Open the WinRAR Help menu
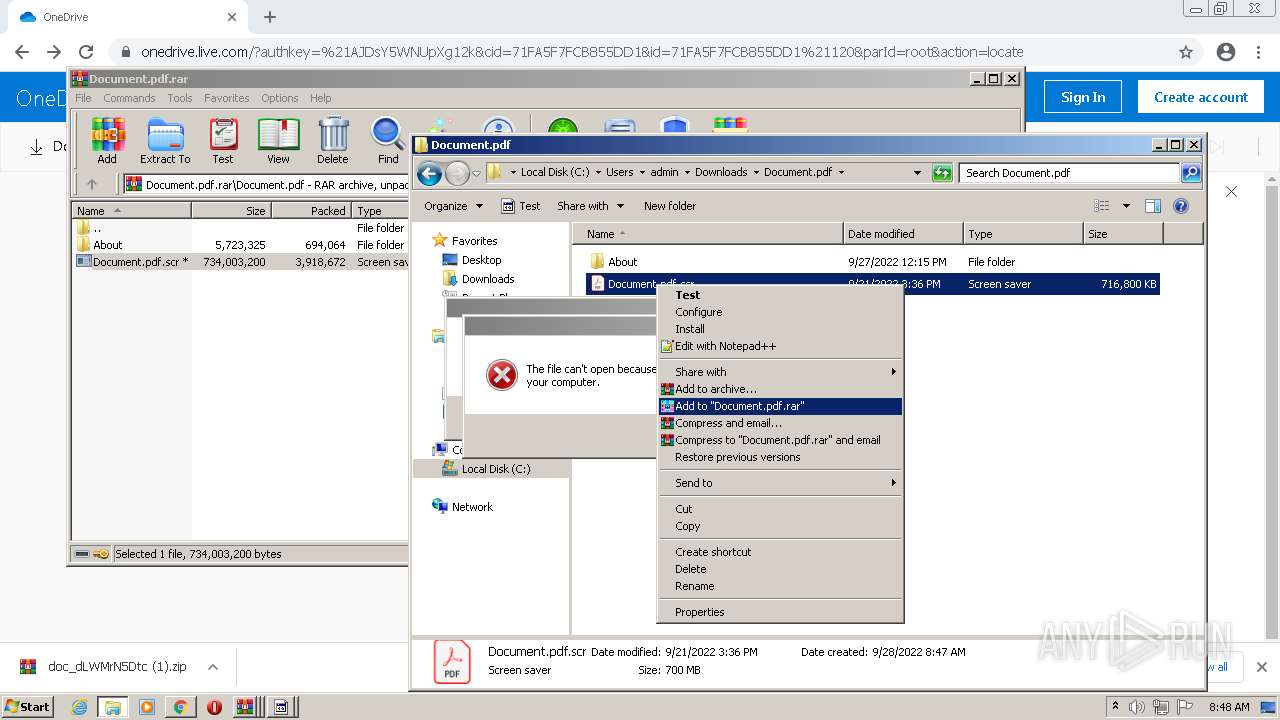The width and height of the screenshot is (1280, 720). tap(320, 98)
